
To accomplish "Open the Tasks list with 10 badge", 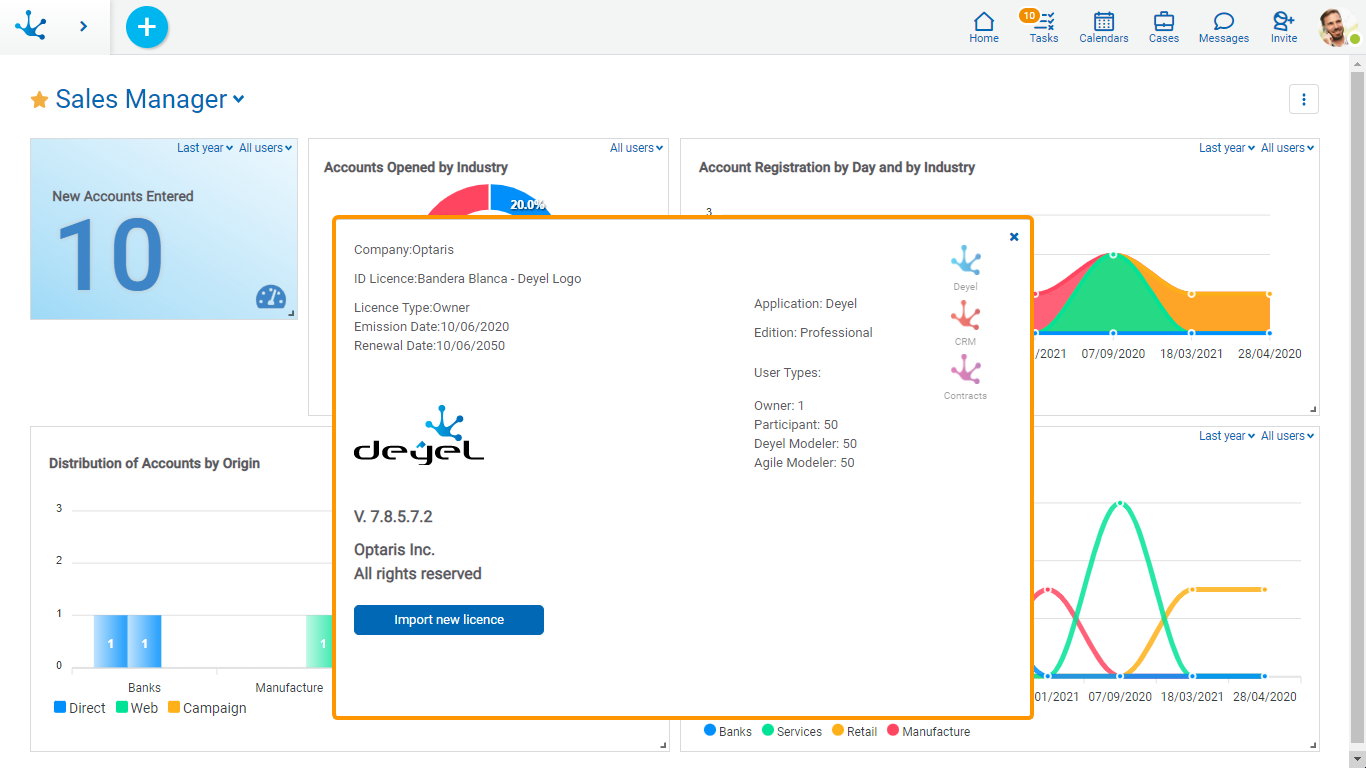I will [x=1043, y=27].
